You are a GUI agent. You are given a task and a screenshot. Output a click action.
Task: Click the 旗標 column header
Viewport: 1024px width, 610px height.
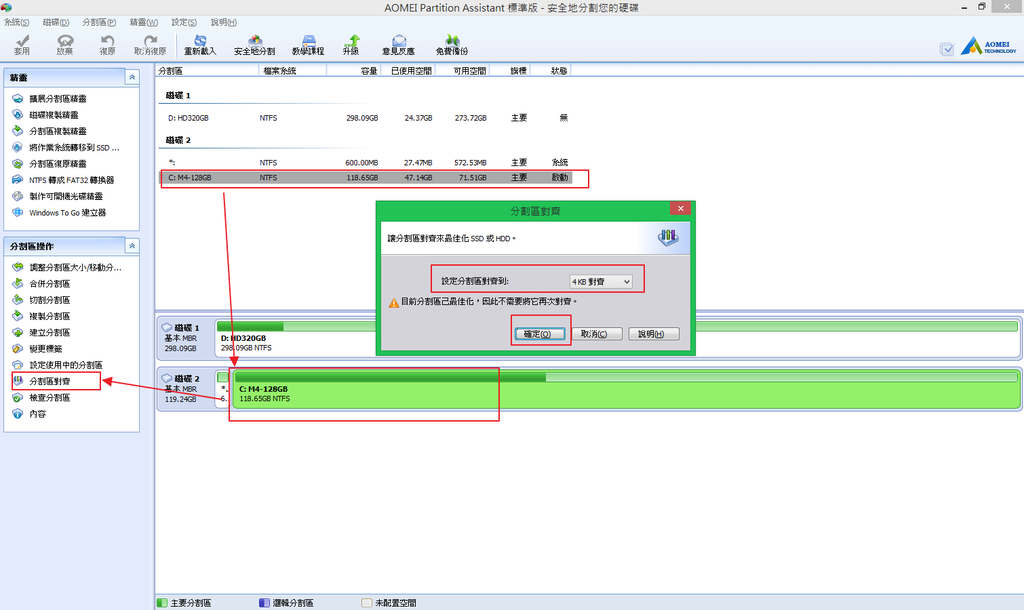(x=510, y=71)
